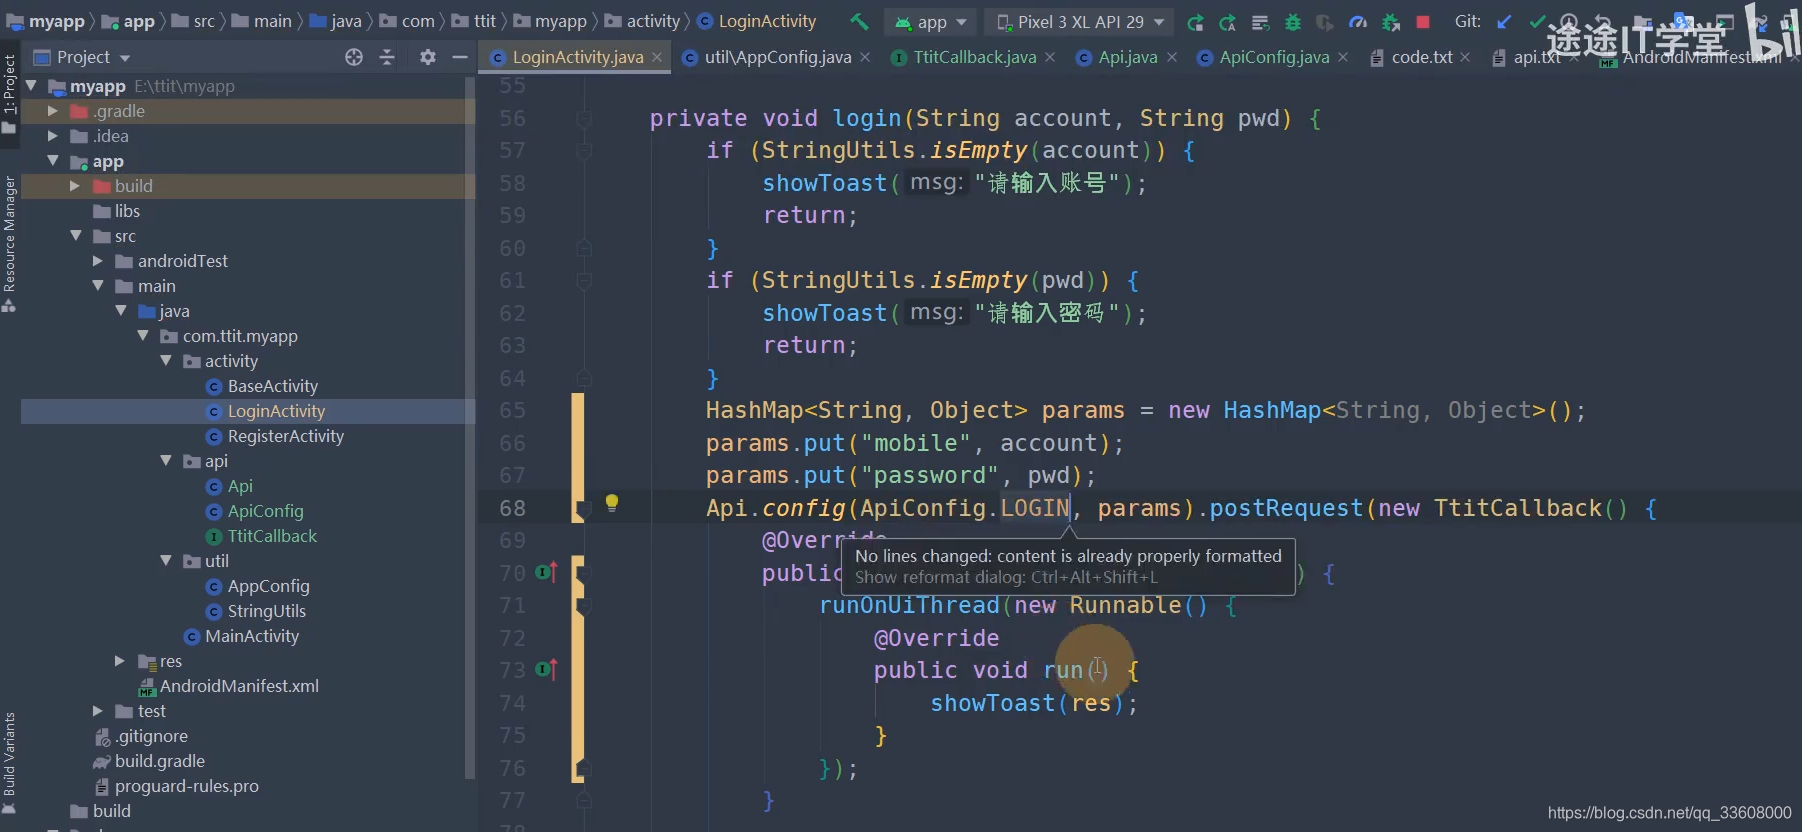Open the Resource Manager side tab
The width and height of the screenshot is (1802, 832).
click(9, 243)
